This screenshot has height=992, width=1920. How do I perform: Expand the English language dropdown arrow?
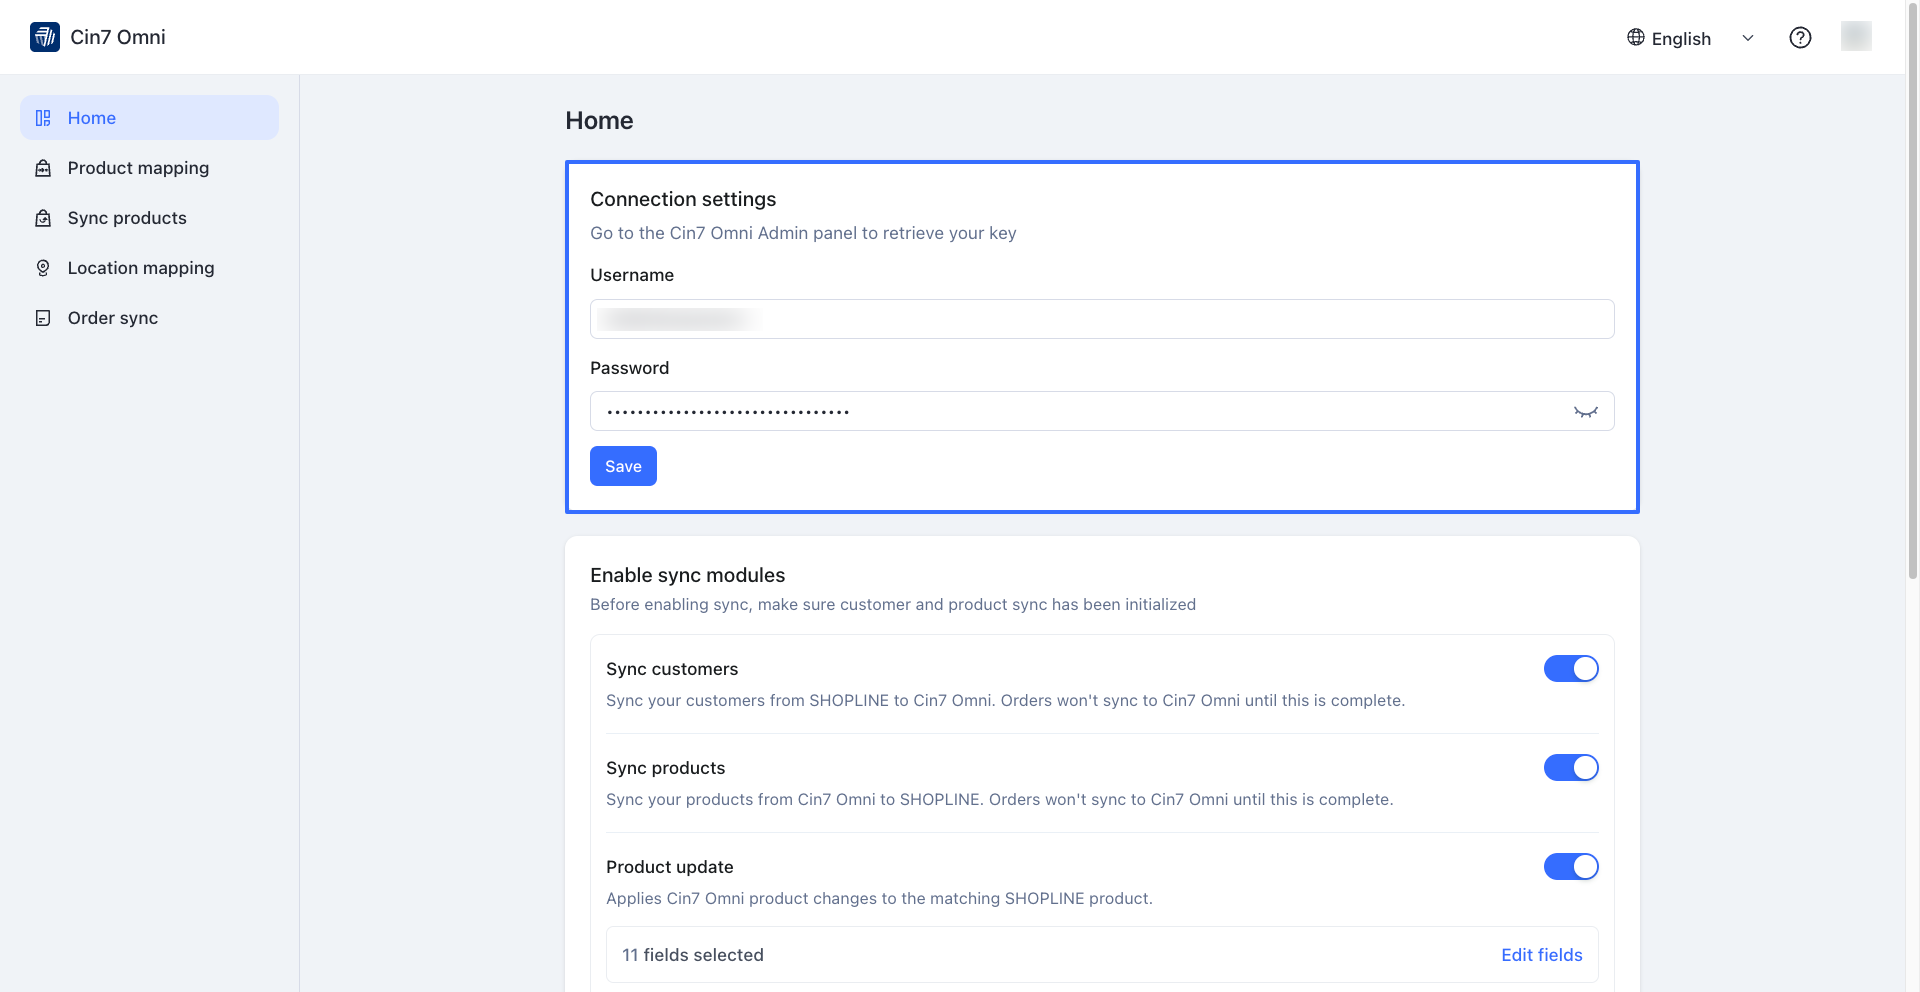[x=1748, y=38]
